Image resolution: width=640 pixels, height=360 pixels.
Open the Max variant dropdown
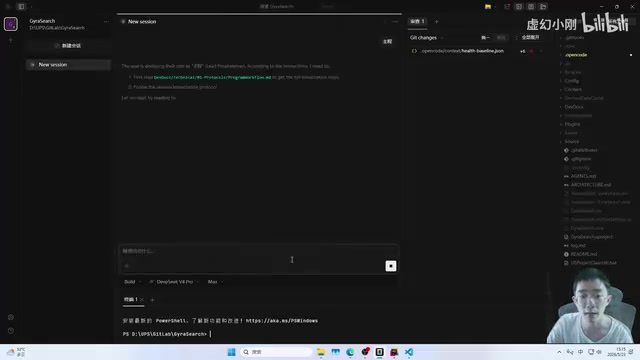click(216, 282)
